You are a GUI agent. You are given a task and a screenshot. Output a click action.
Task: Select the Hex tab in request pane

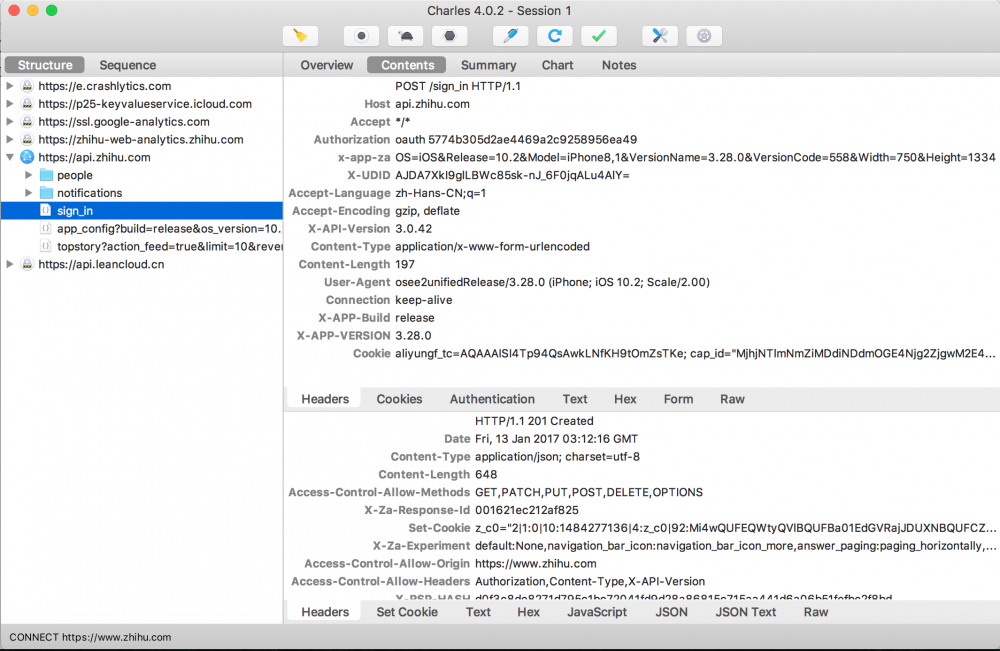click(625, 399)
